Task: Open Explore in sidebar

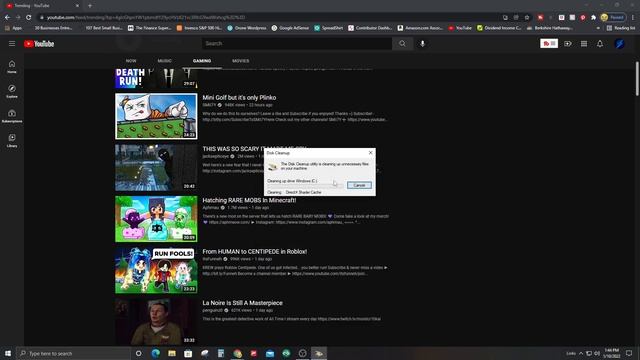Action: [x=12, y=91]
